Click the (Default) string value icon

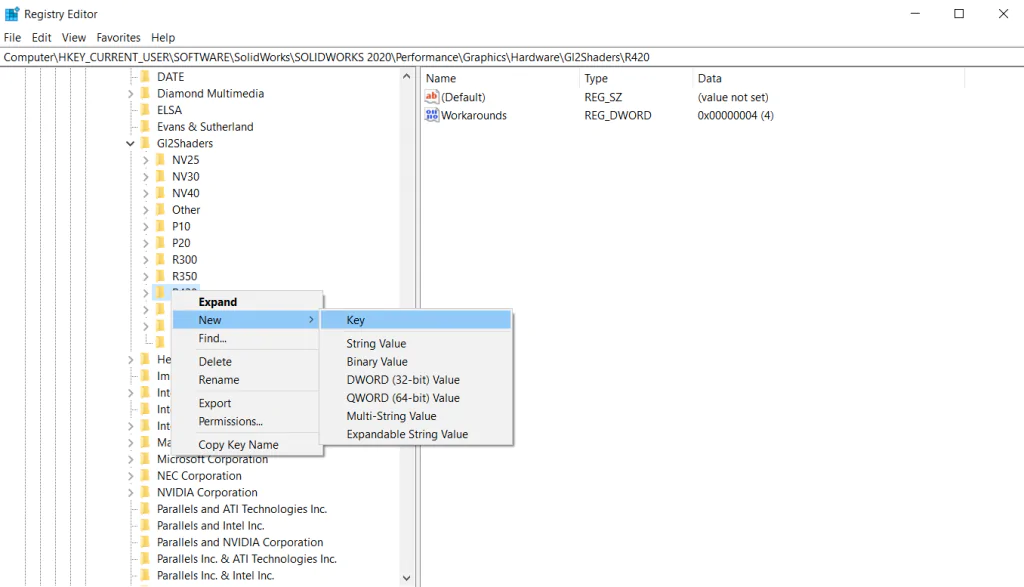click(x=431, y=97)
